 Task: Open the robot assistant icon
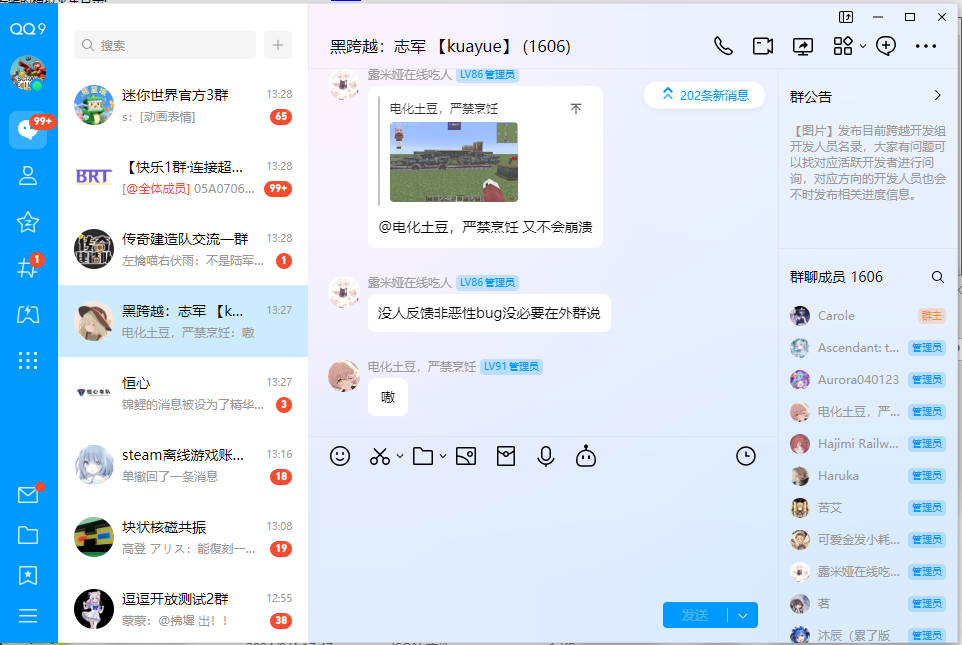586,456
